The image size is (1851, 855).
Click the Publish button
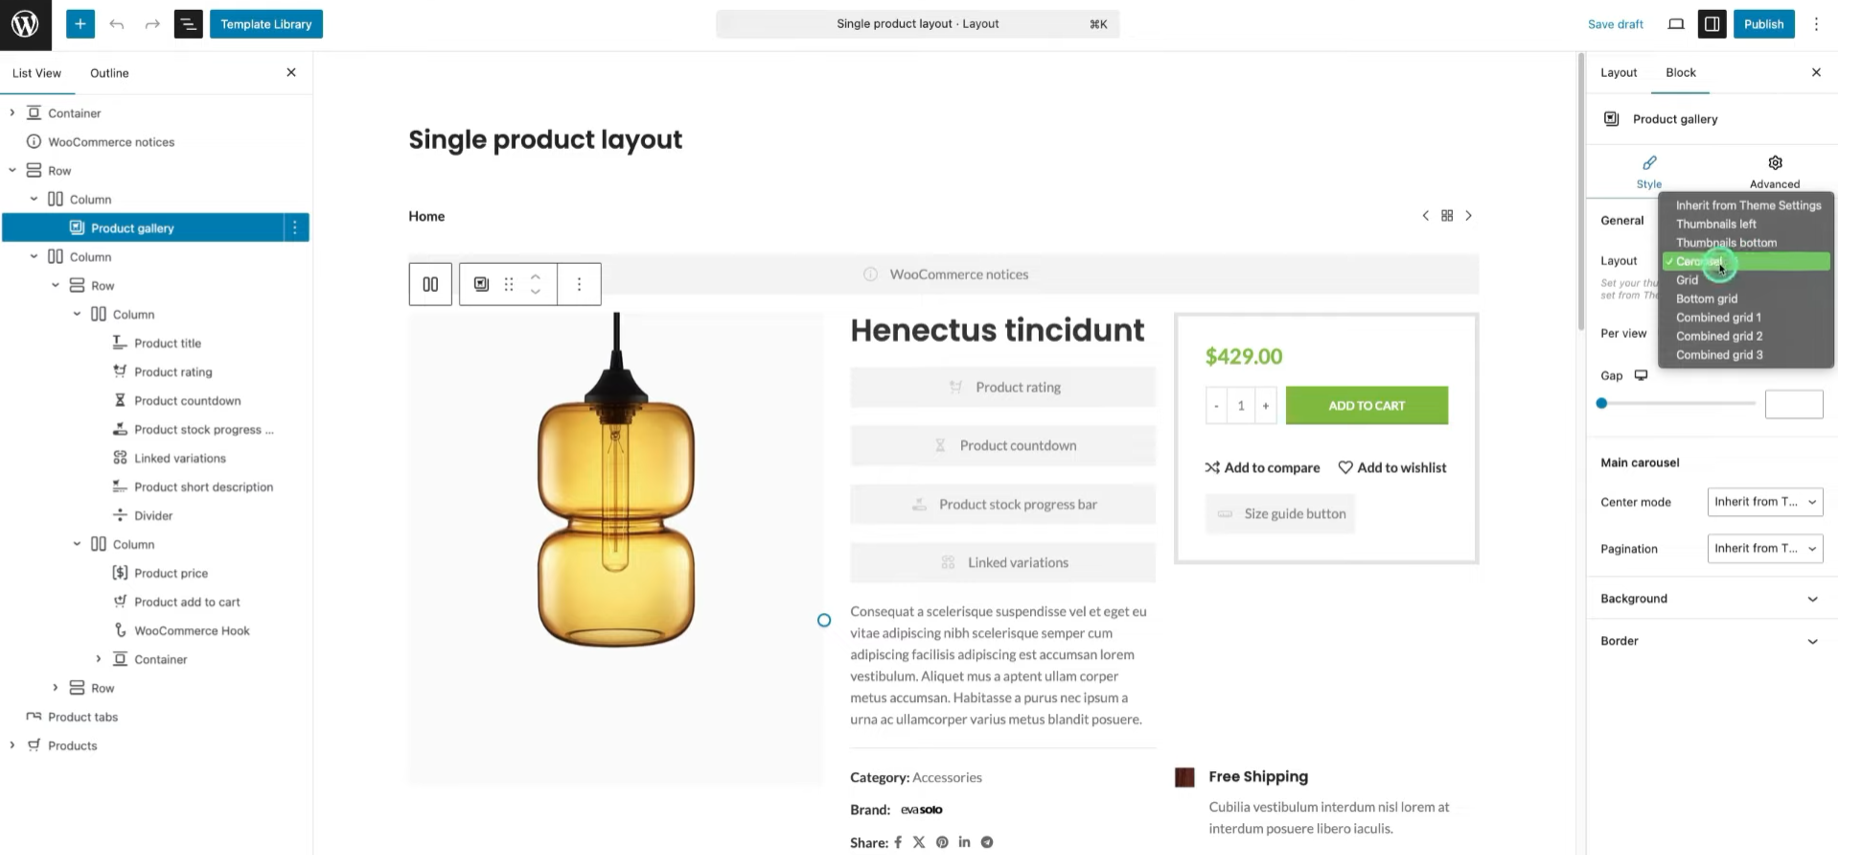point(1763,23)
